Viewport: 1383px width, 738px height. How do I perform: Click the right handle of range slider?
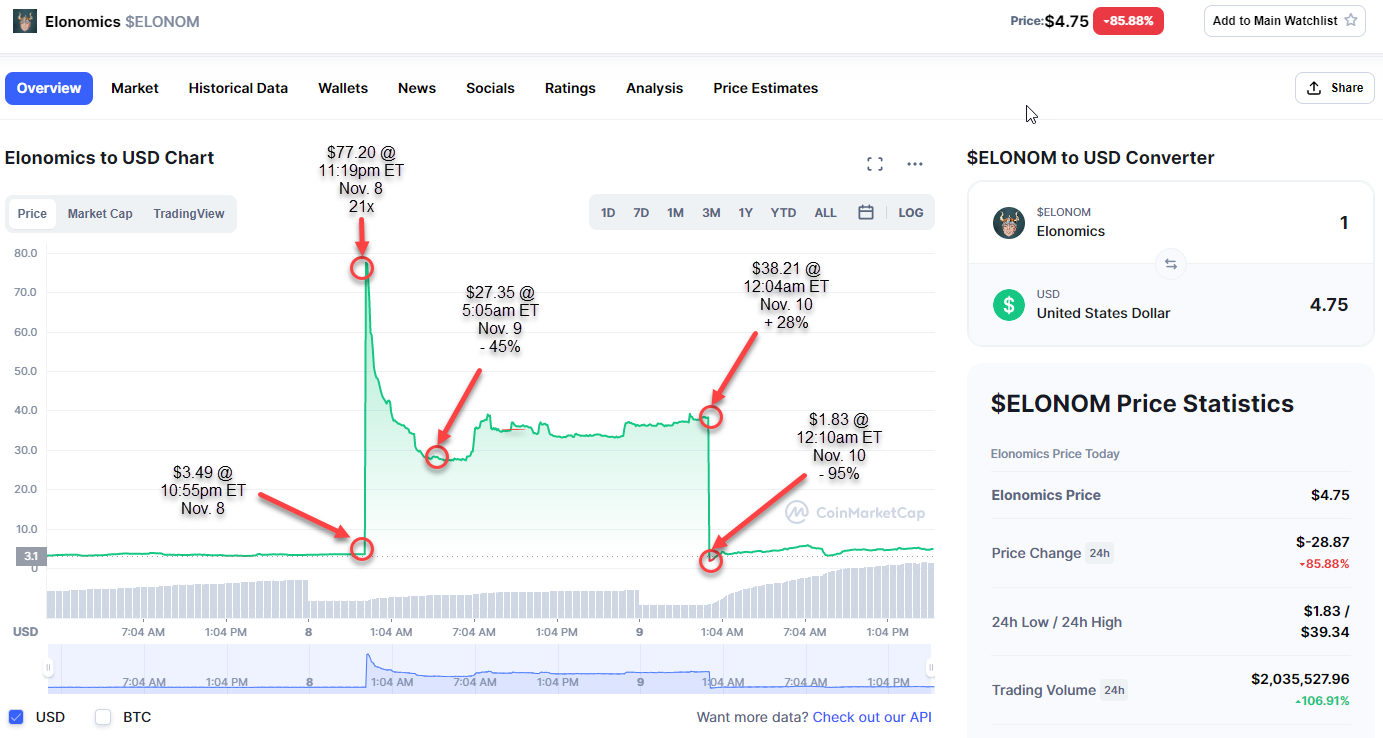931,668
